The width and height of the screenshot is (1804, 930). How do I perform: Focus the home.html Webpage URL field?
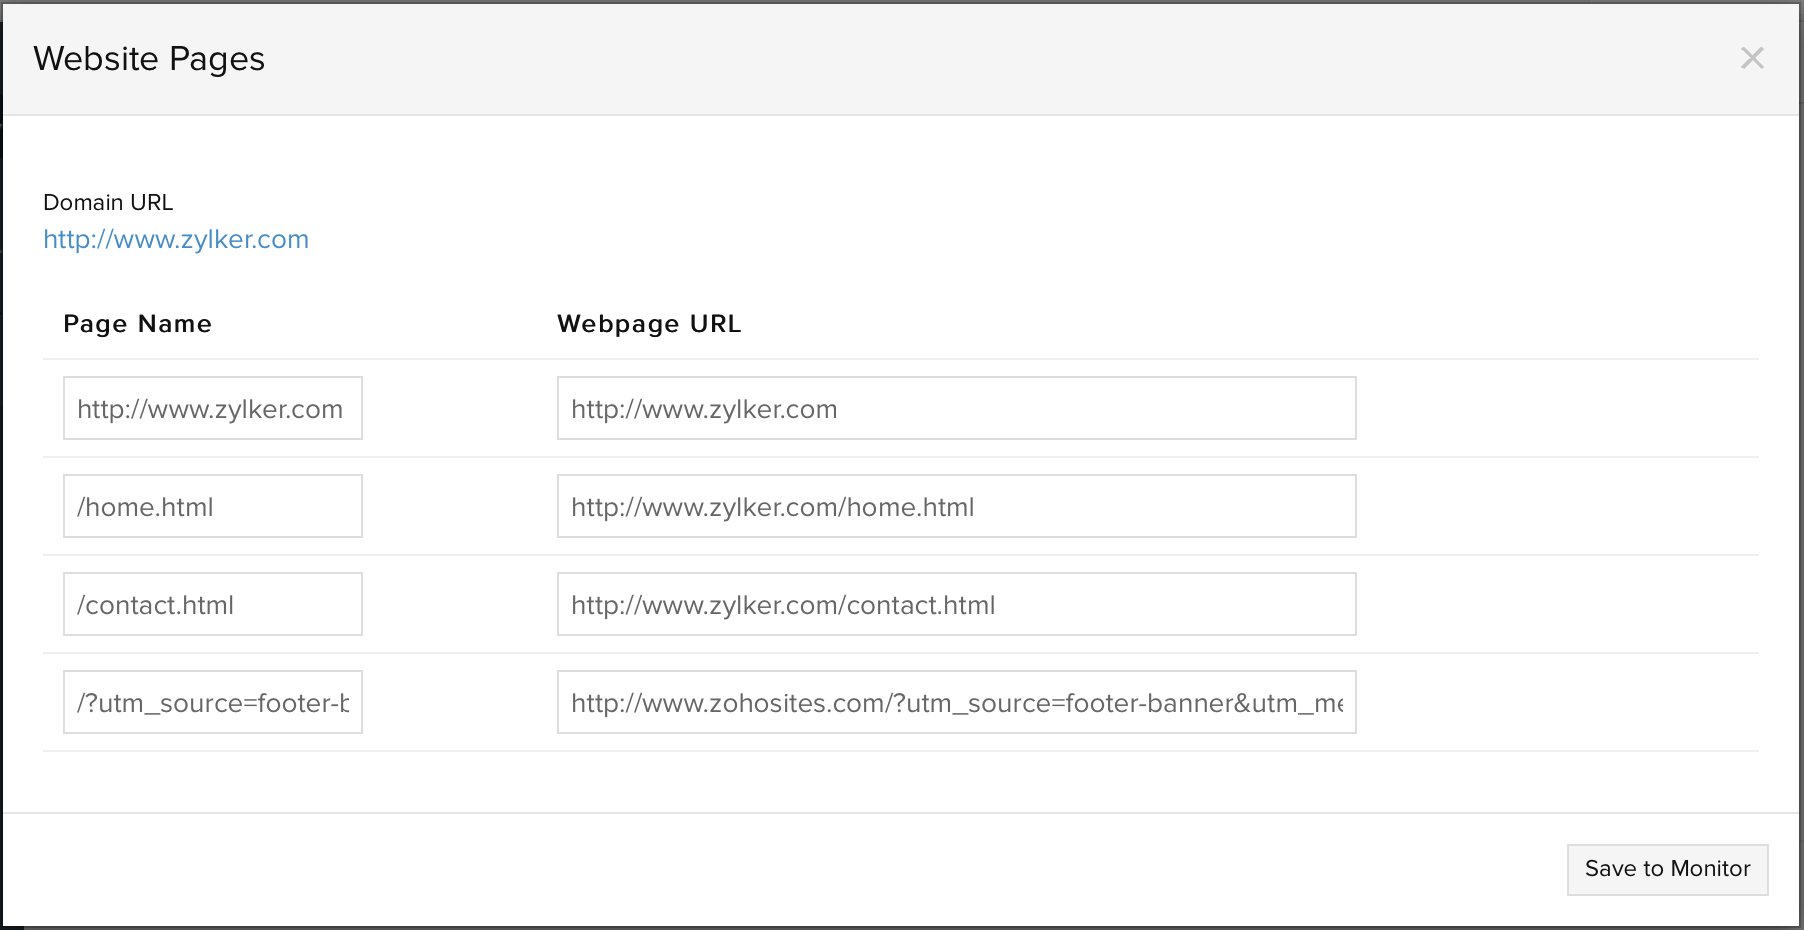956,506
